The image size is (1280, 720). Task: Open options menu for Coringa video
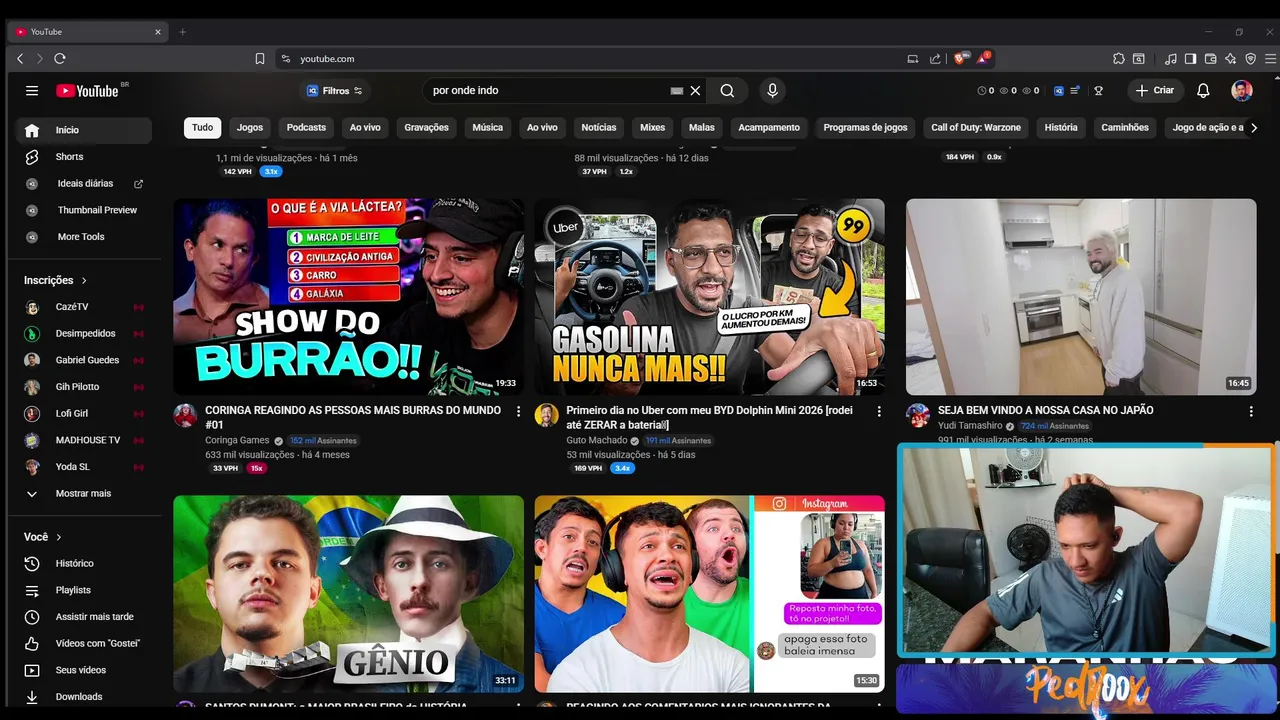pyautogui.click(x=518, y=411)
